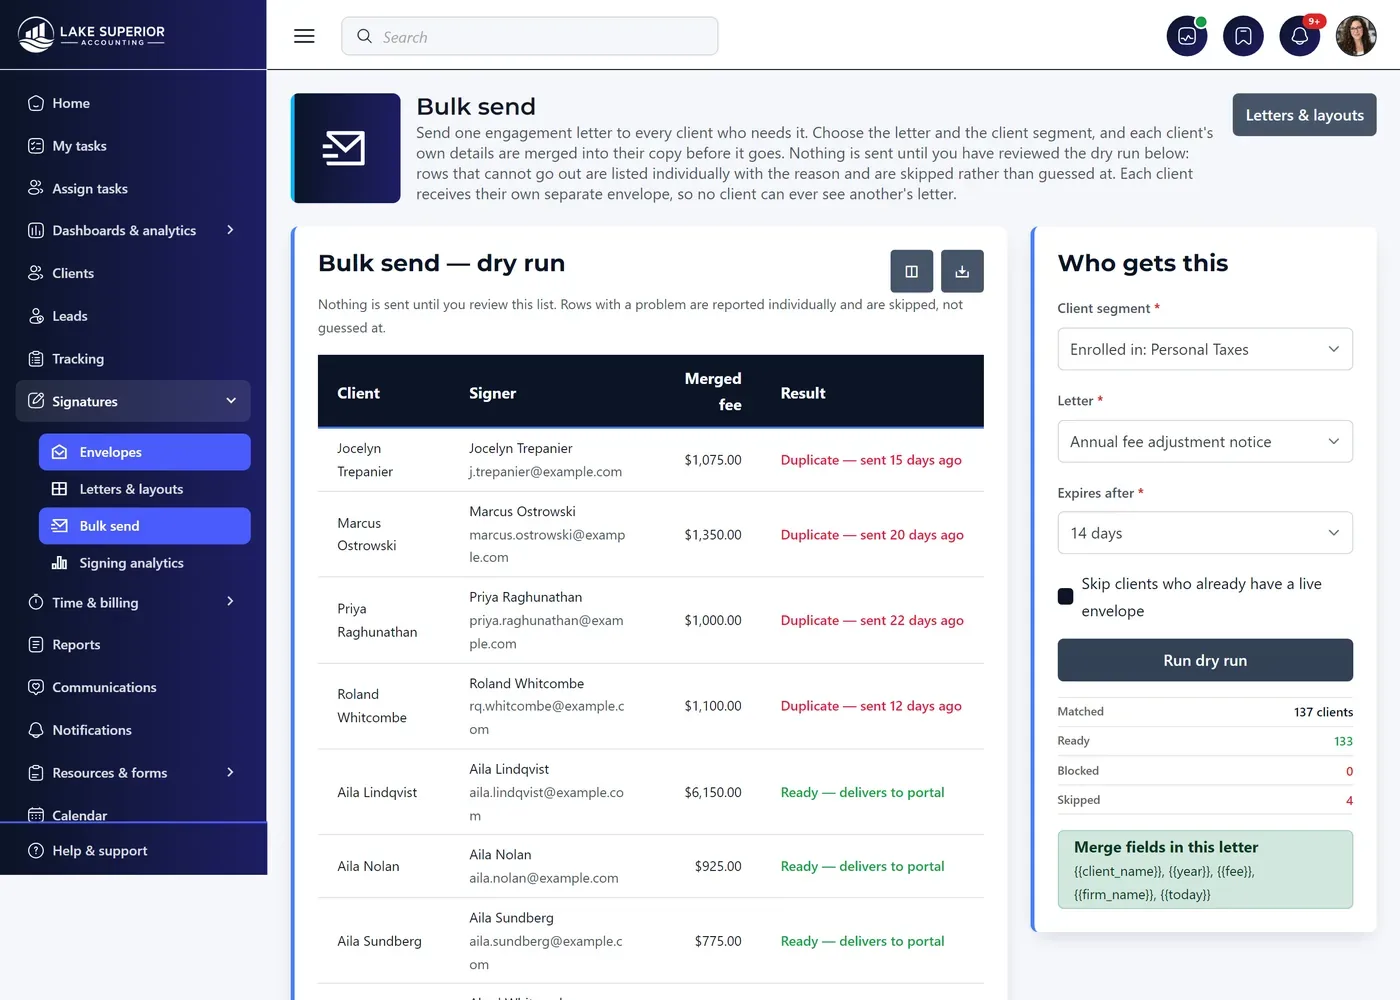Image resolution: width=1400 pixels, height=1000 pixels.
Task: Toggle columns view icon in dry run
Action: 912,271
